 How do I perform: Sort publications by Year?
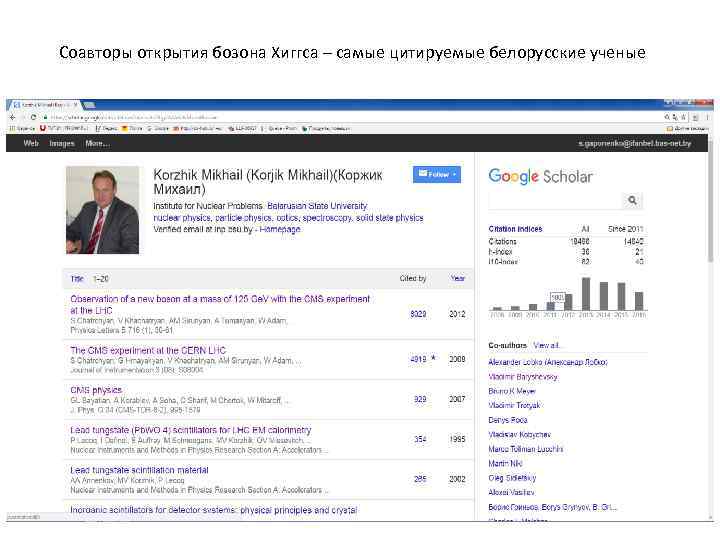tap(457, 279)
